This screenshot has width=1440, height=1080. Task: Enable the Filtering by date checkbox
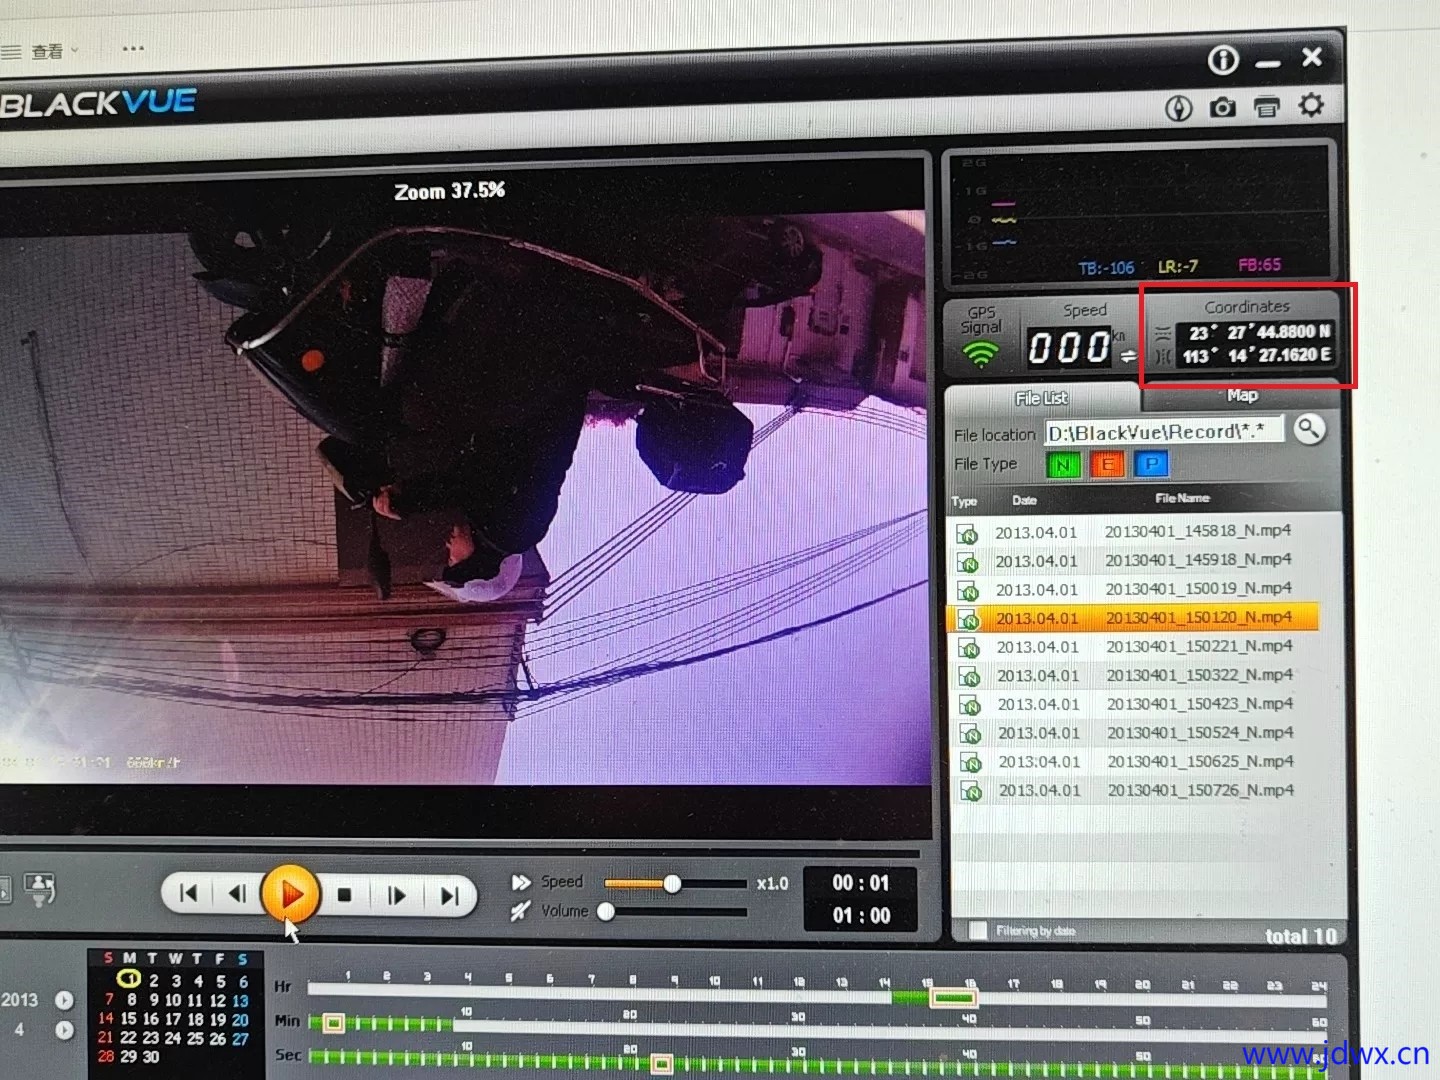click(978, 930)
